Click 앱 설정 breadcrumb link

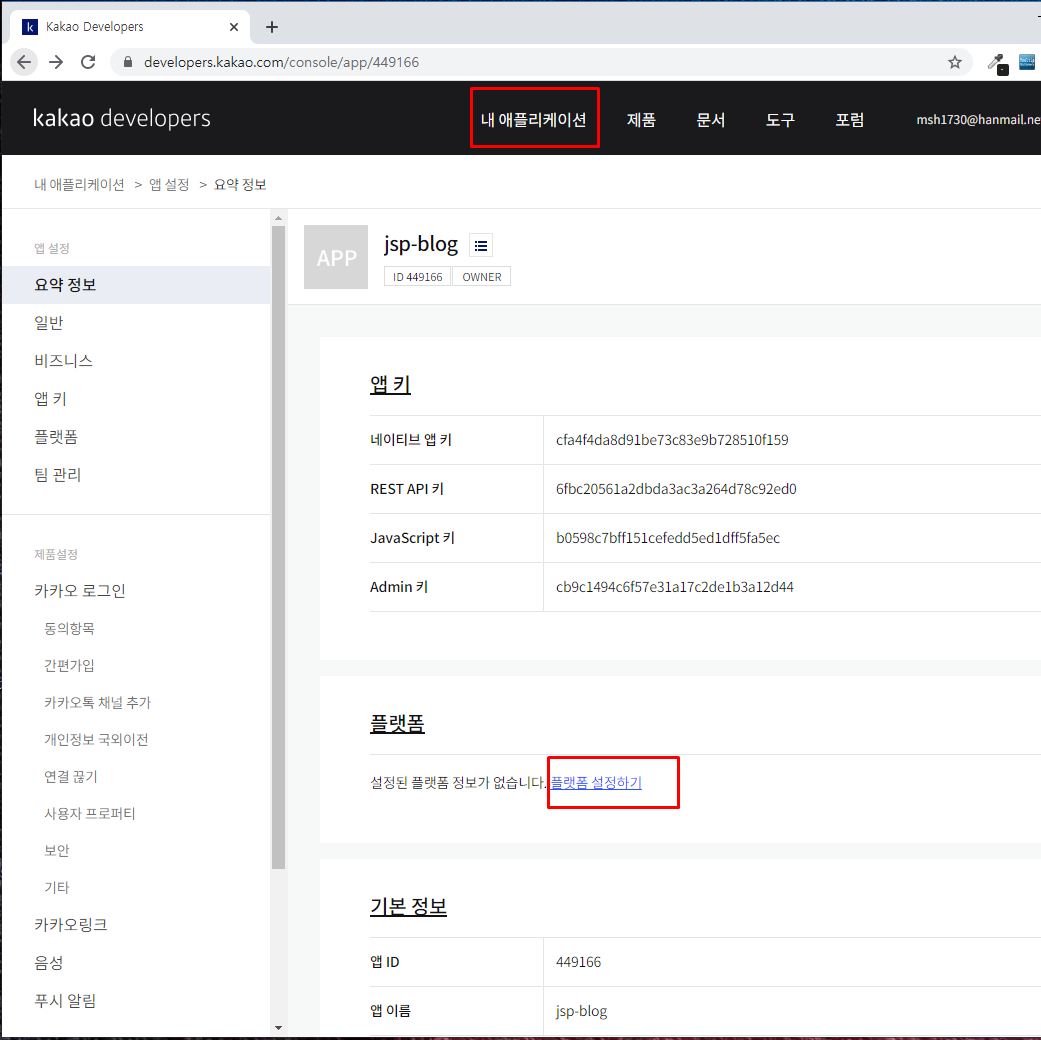(169, 185)
